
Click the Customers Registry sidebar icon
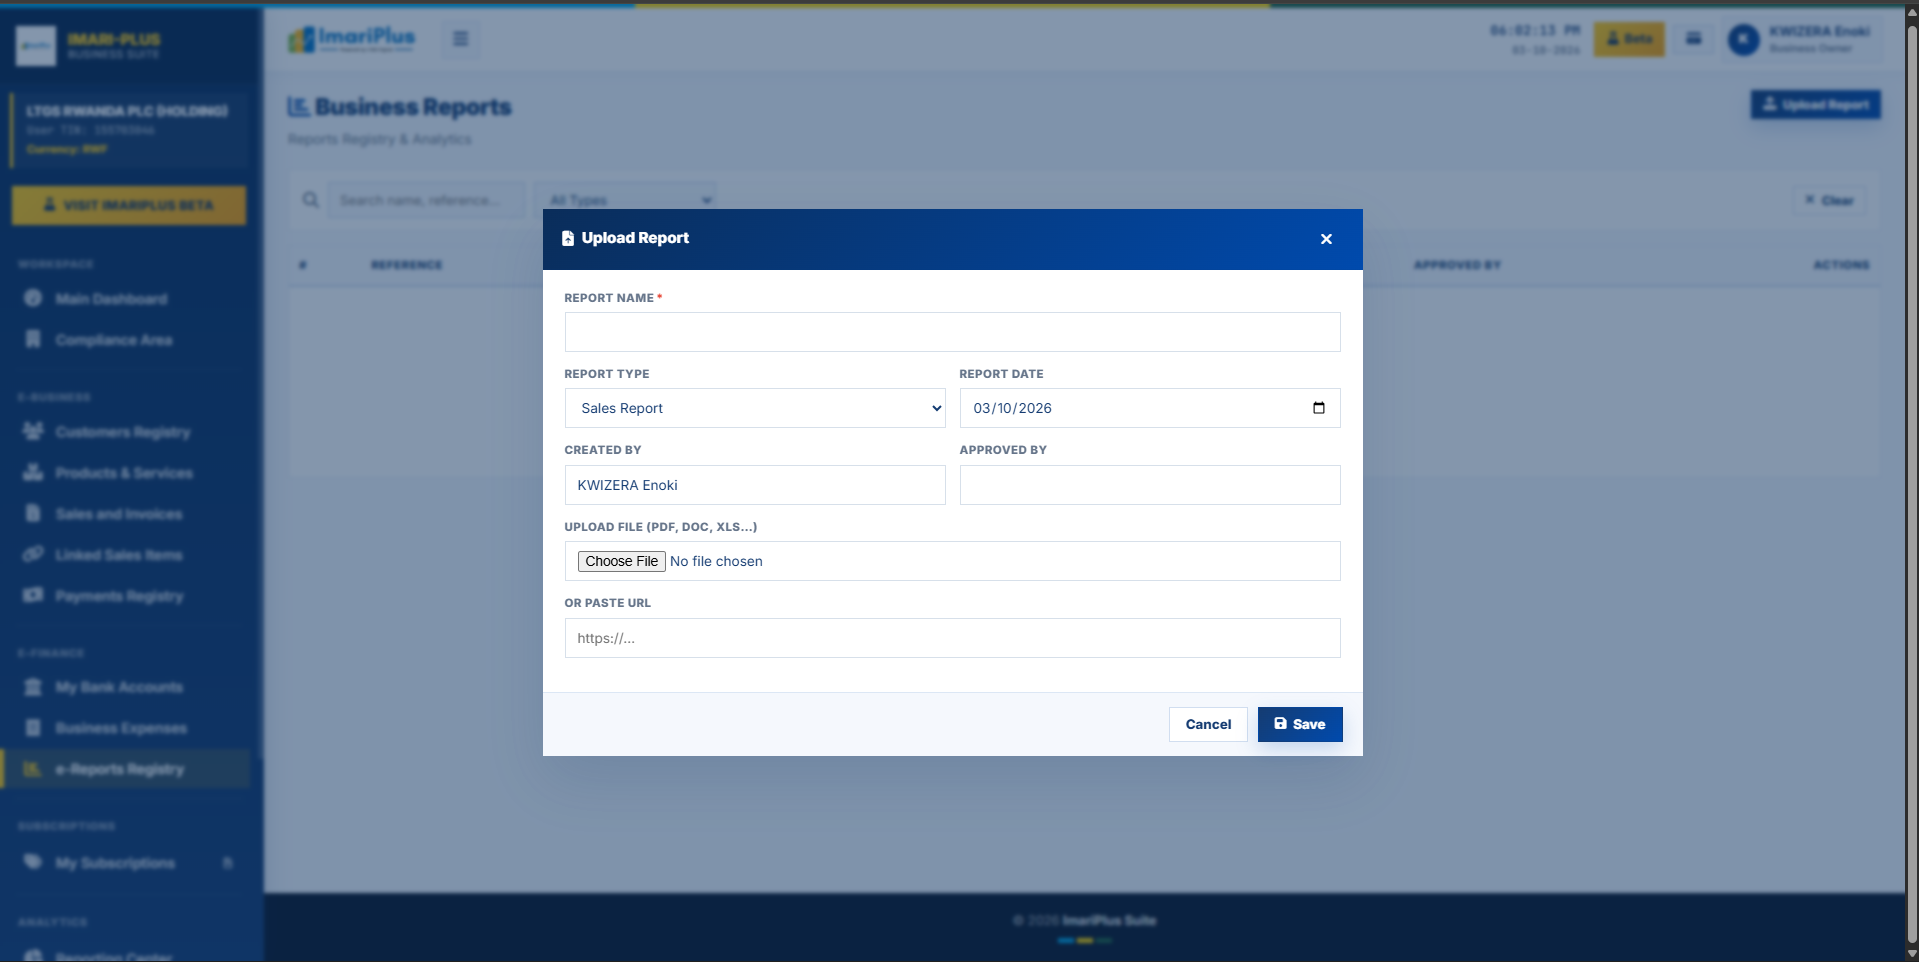(33, 431)
